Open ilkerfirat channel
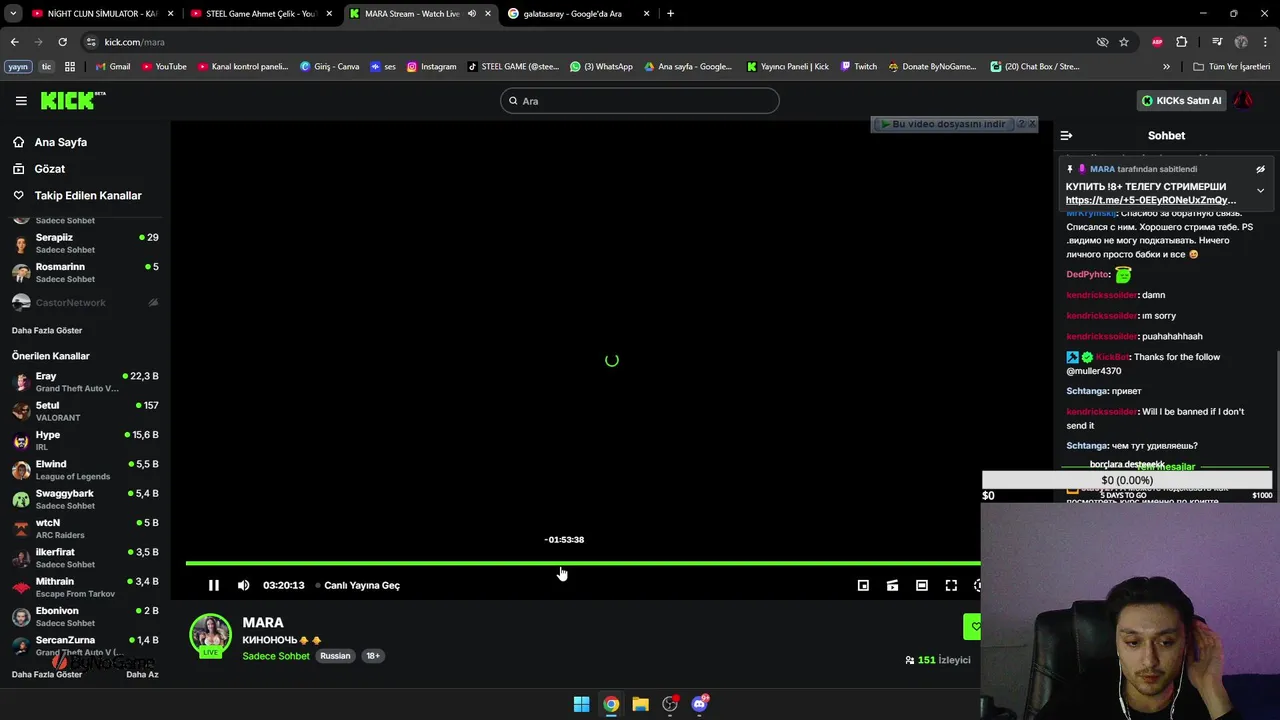 [85, 558]
